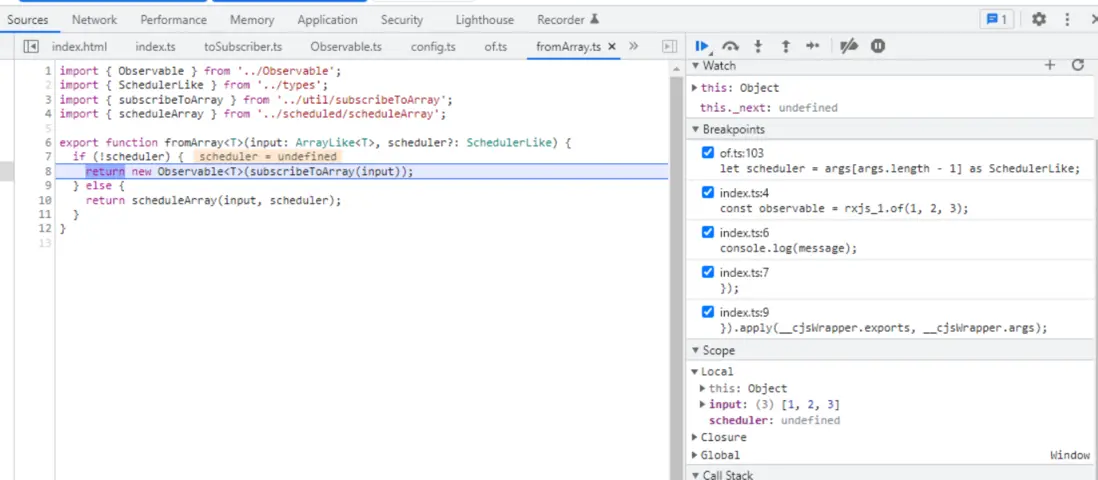Deactivate all breakpoints icon
Viewport: 1098px width, 480px height.
click(x=849, y=46)
